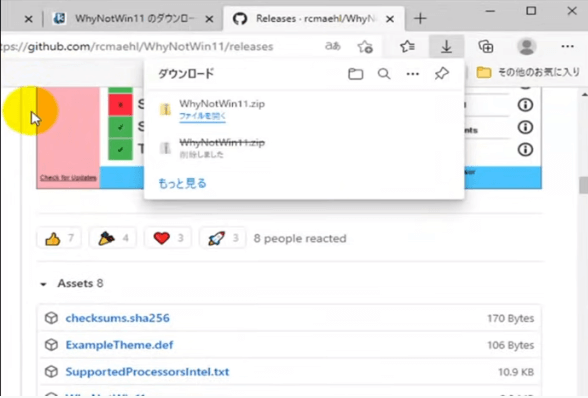This screenshot has width=588, height=398.
Task: Toggle the heart reaction
Action: pos(168,238)
